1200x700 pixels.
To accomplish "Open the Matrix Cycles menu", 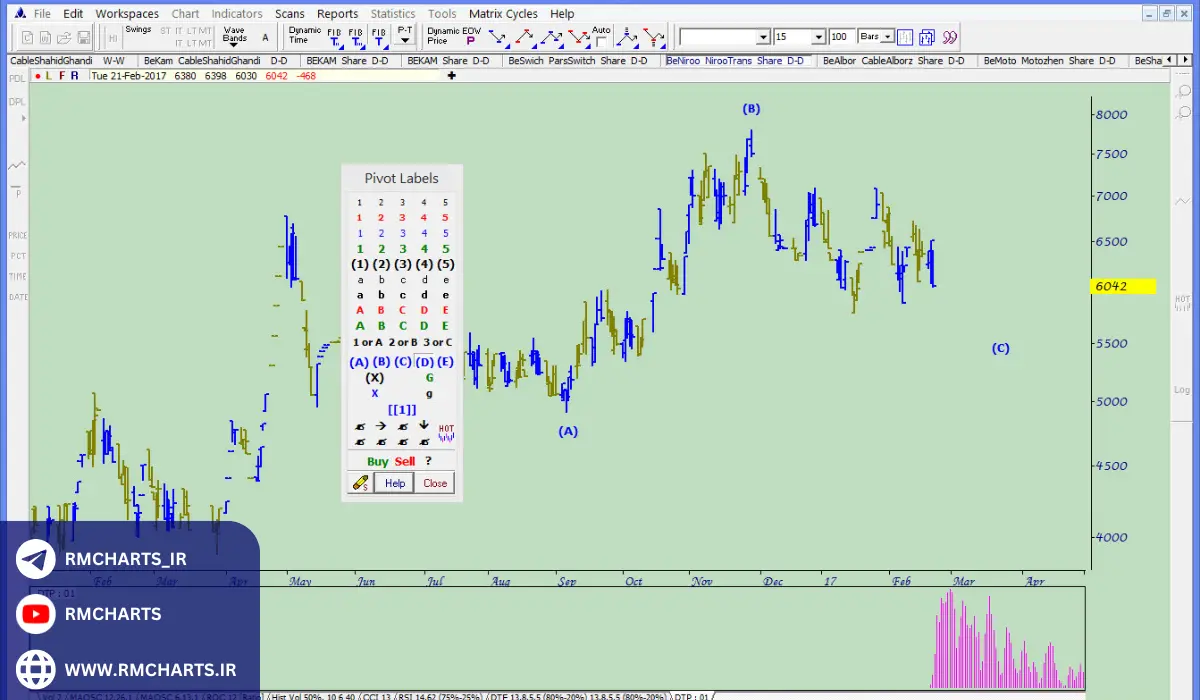I will (503, 14).
